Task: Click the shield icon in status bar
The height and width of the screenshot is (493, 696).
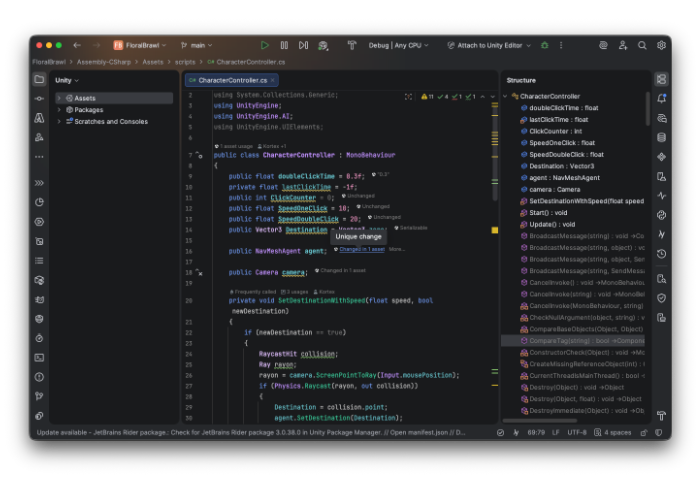Action: (659, 433)
